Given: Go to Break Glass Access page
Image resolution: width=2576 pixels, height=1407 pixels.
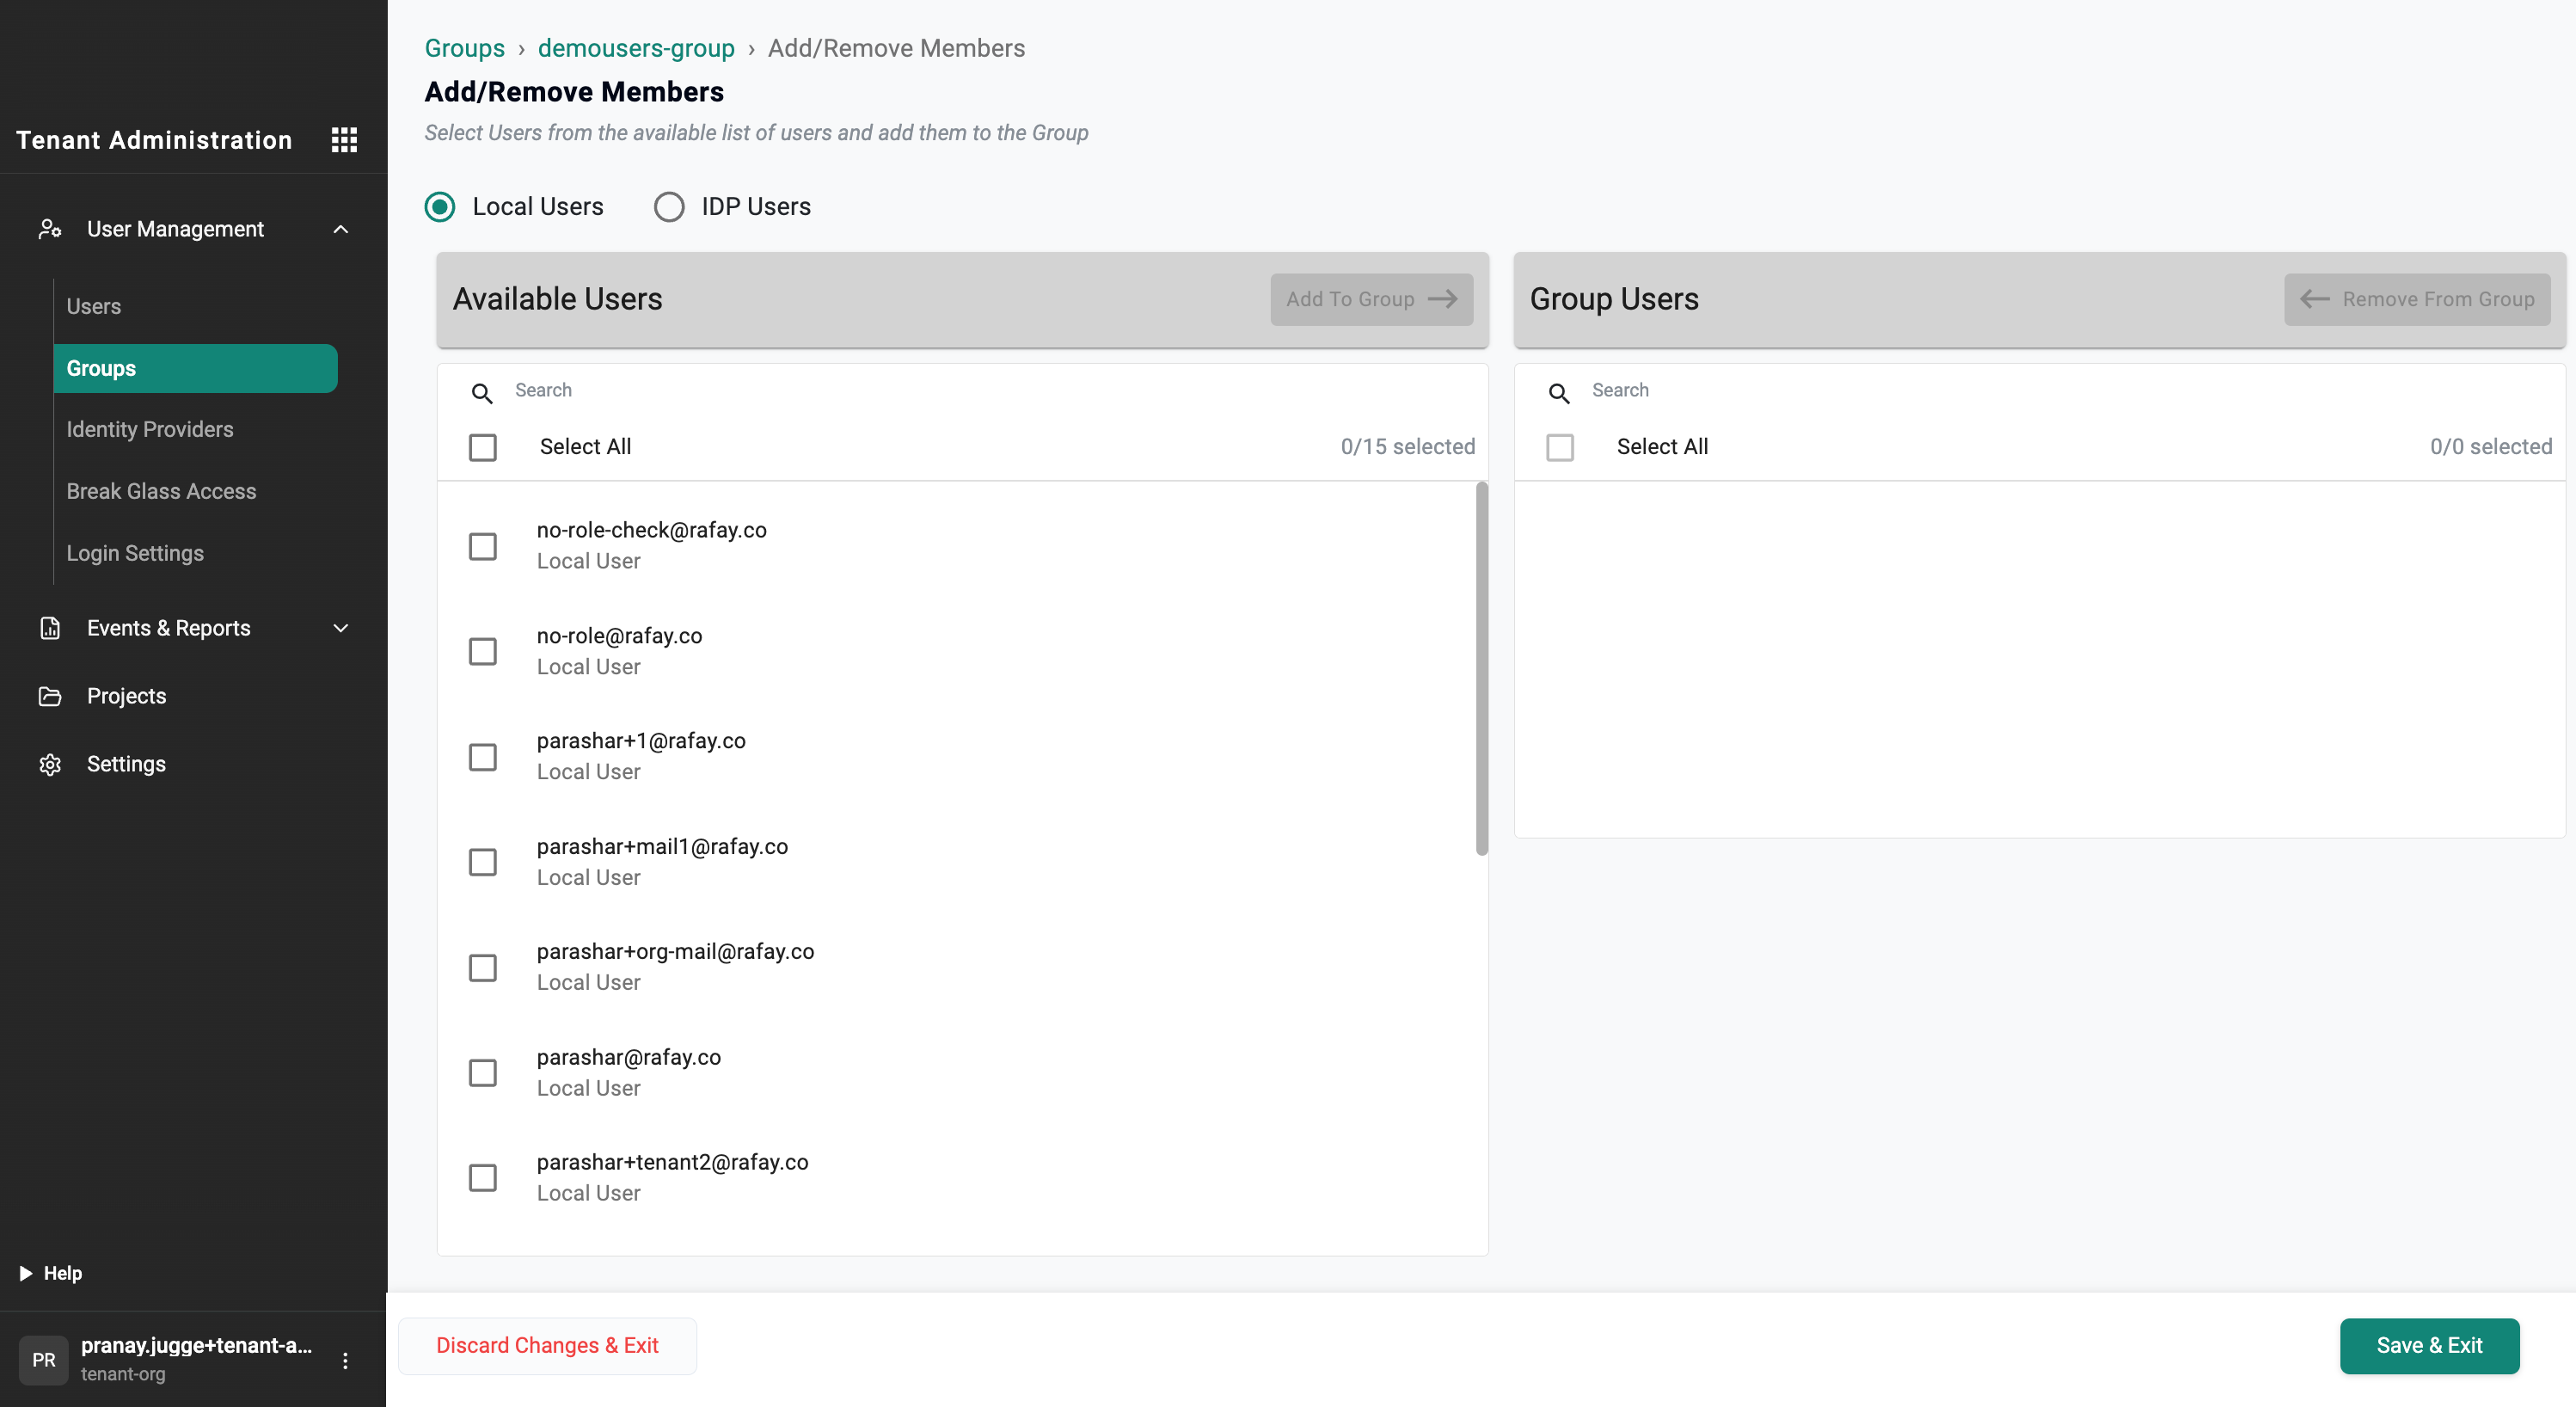Looking at the screenshot, I should pyautogui.click(x=161, y=491).
